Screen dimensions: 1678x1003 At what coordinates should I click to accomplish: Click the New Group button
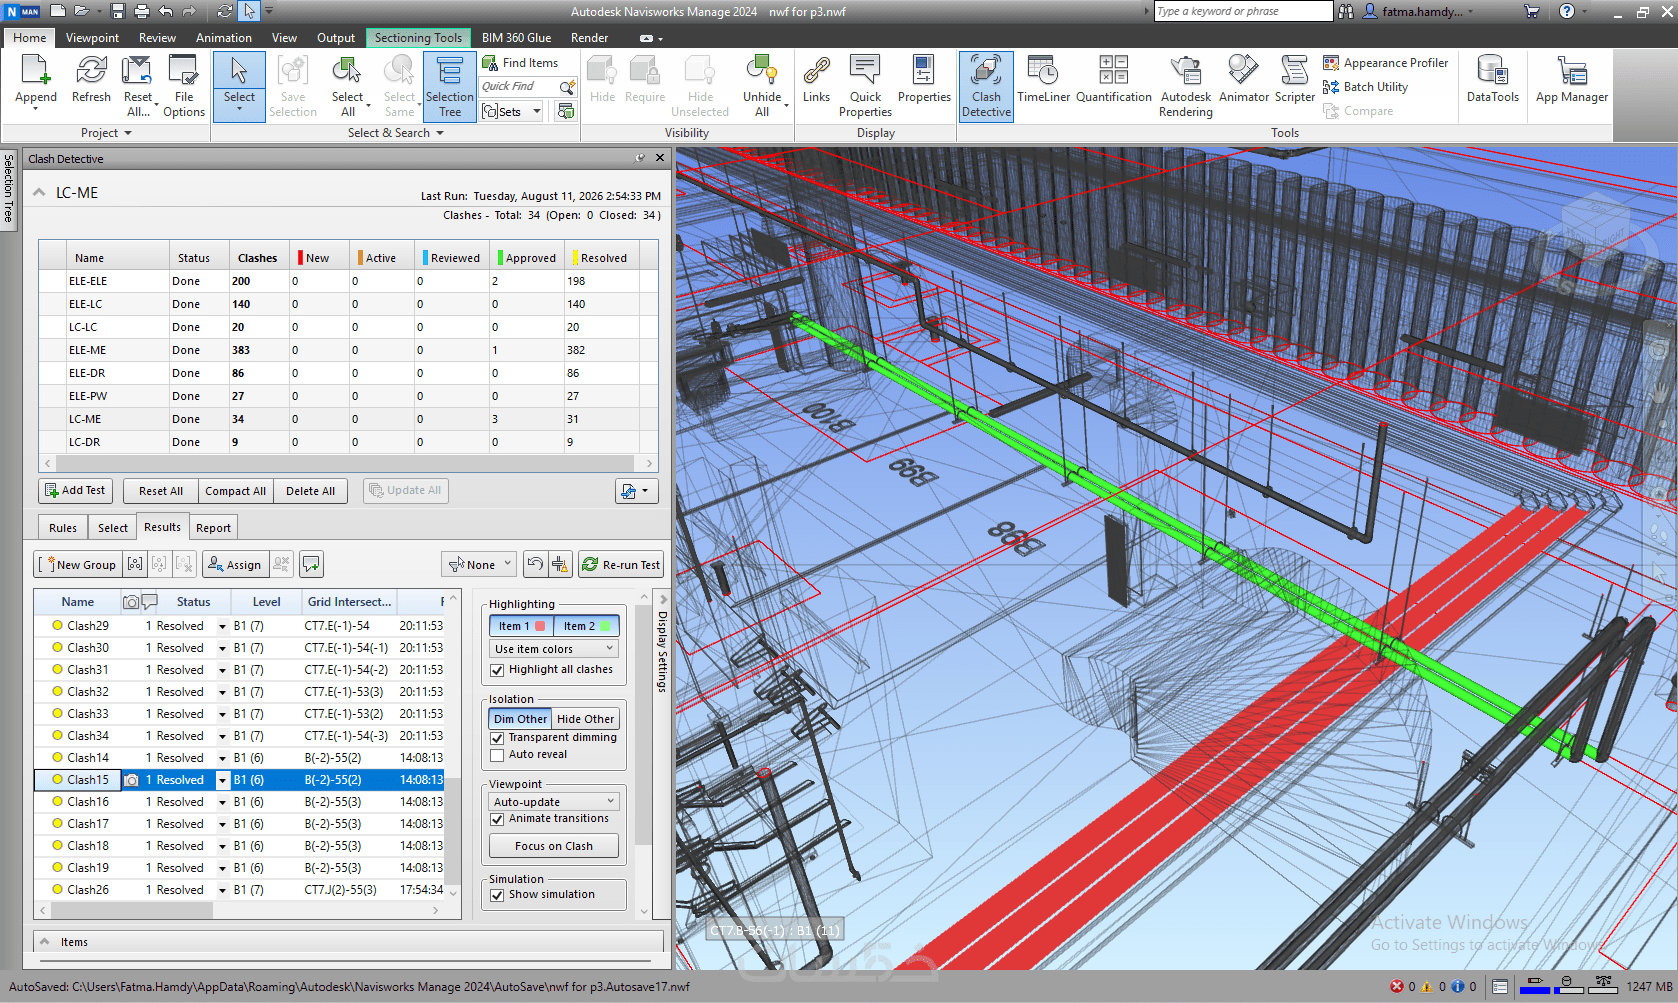[78, 565]
